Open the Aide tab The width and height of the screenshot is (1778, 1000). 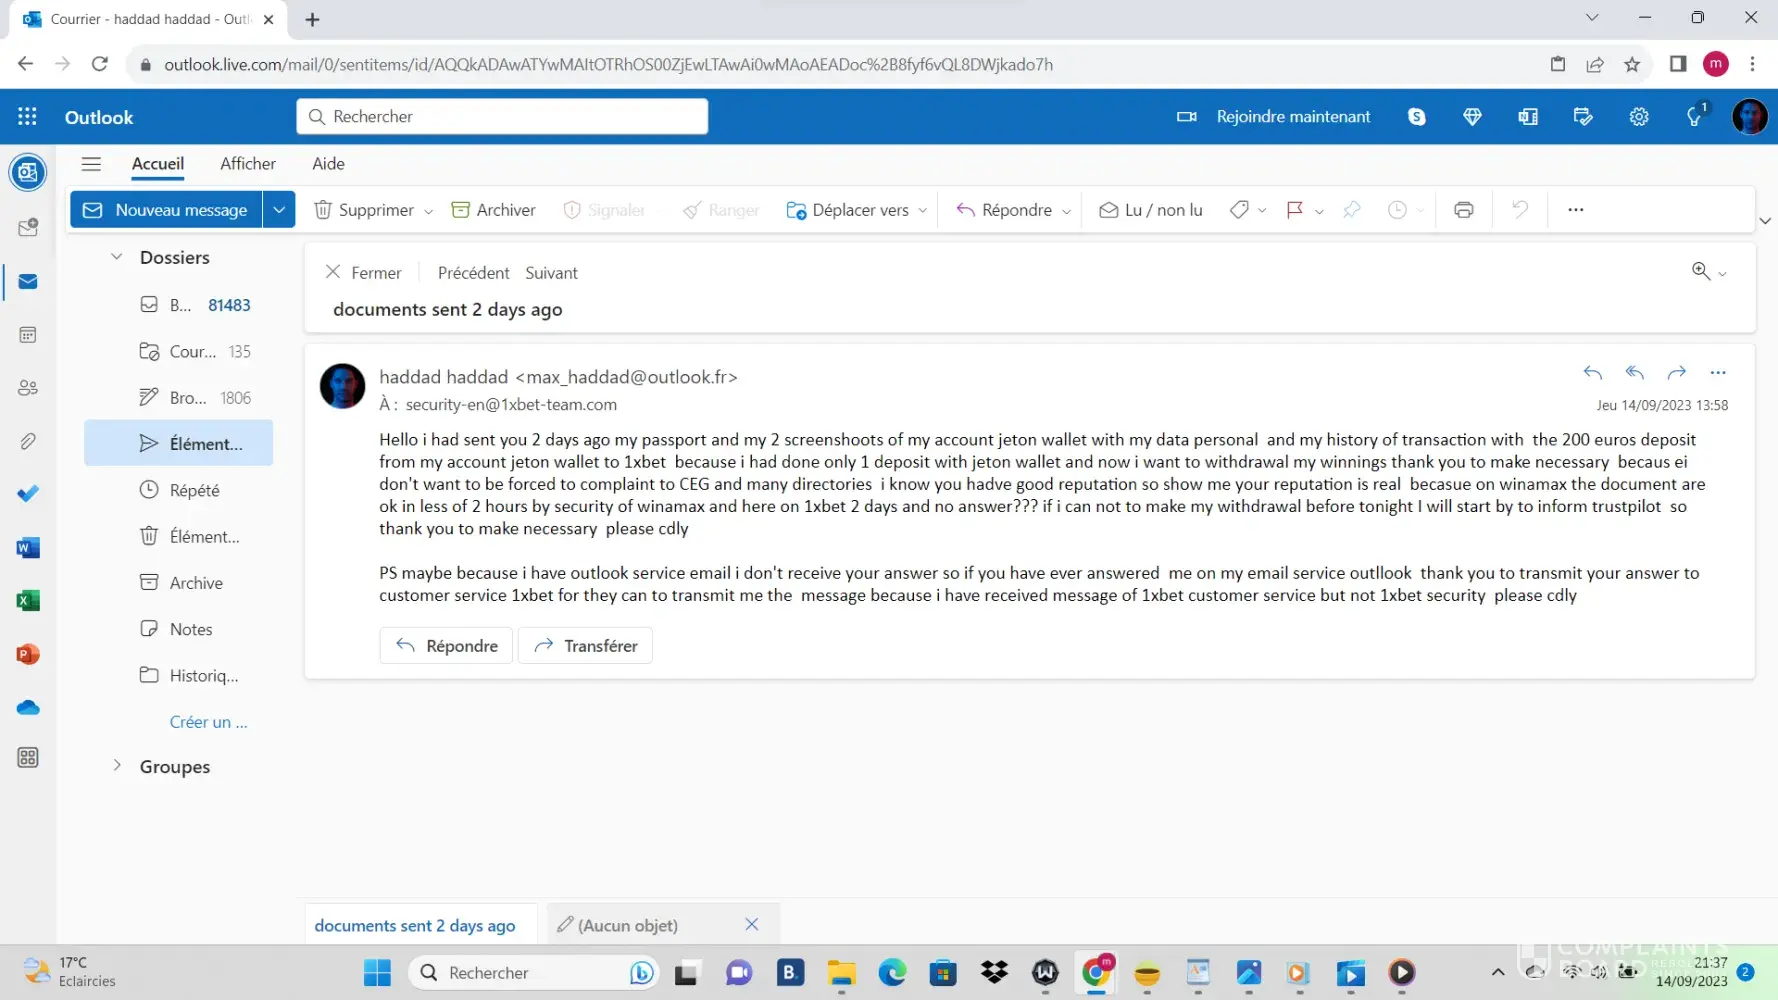(328, 164)
